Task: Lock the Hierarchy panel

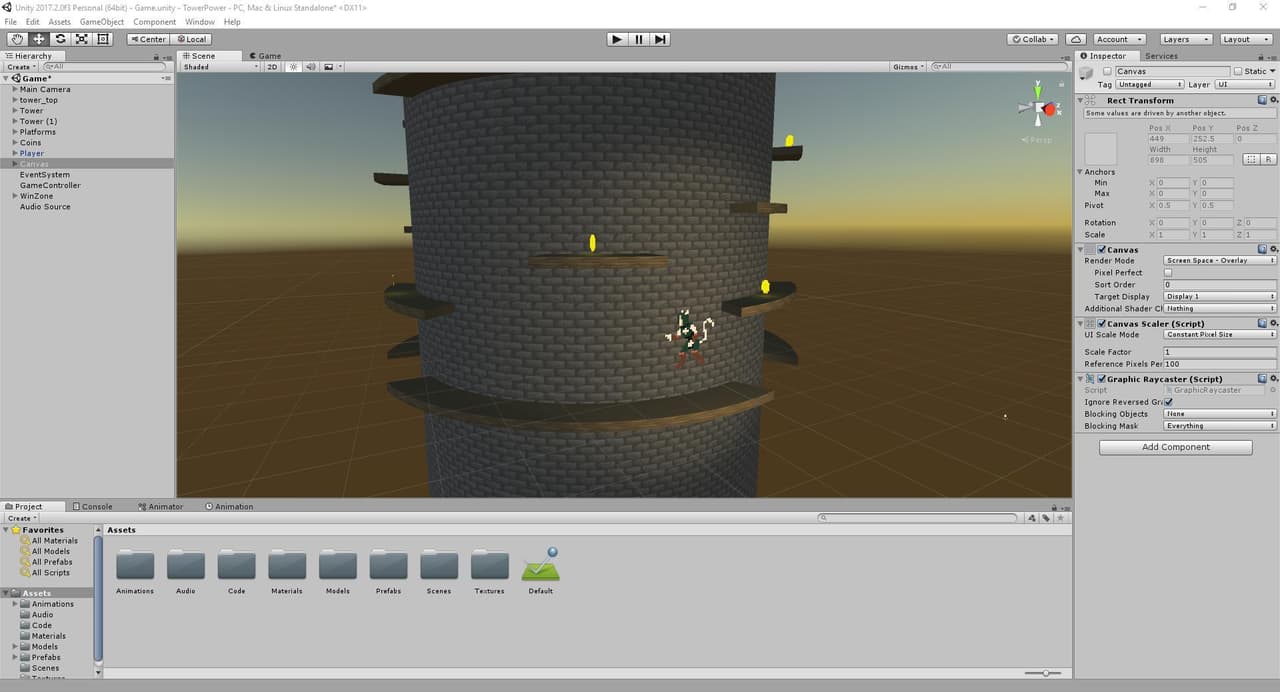Action: tap(156, 56)
